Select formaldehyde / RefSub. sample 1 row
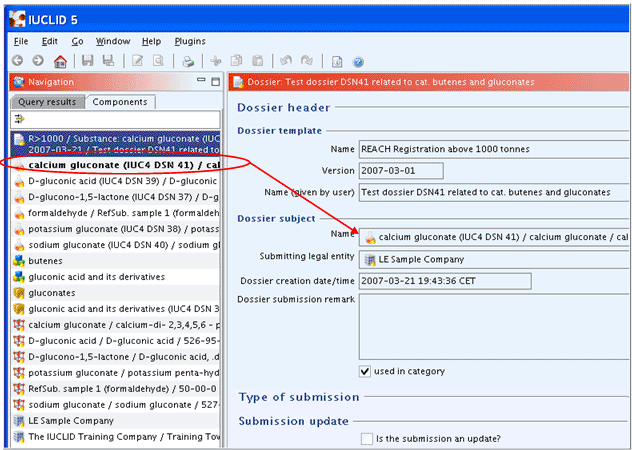This screenshot has width=632, height=450. point(116,213)
